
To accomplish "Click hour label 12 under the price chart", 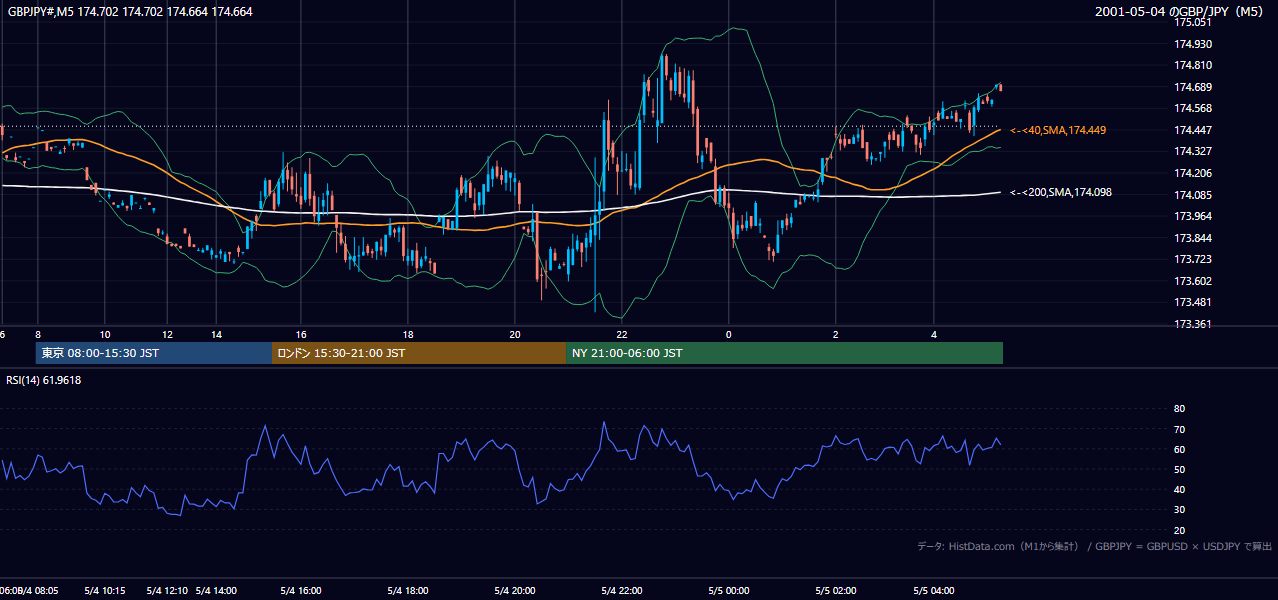I will (167, 334).
